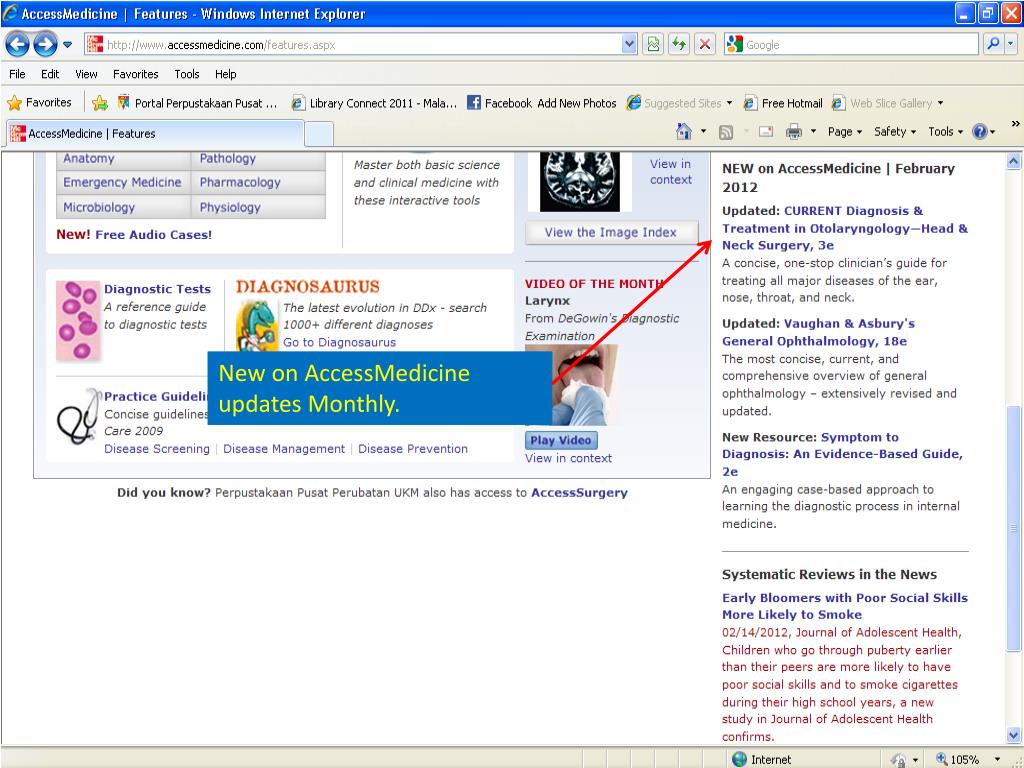Open Portal Perpustakaan Pusat bookmark
Image resolution: width=1024 pixels, height=768 pixels.
click(x=197, y=103)
